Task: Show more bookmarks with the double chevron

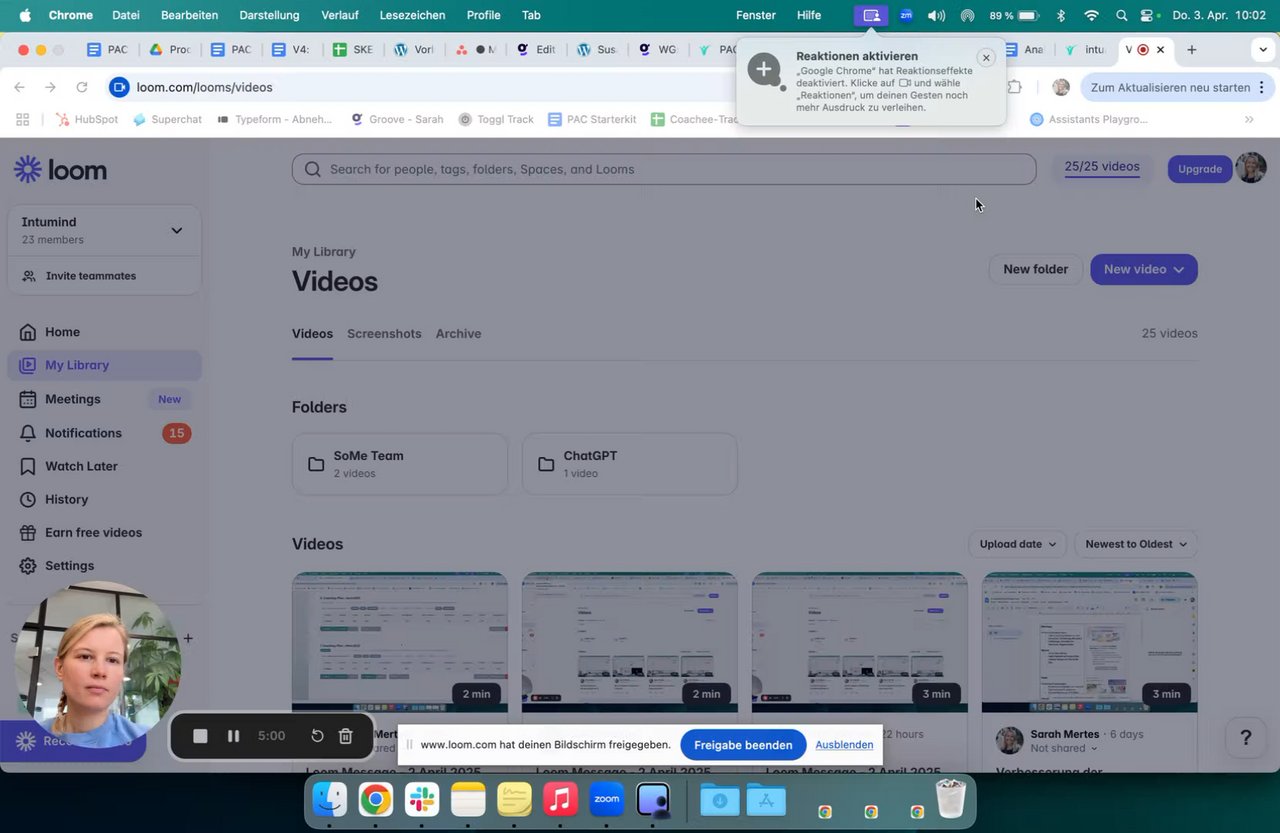Action: coord(1249,119)
